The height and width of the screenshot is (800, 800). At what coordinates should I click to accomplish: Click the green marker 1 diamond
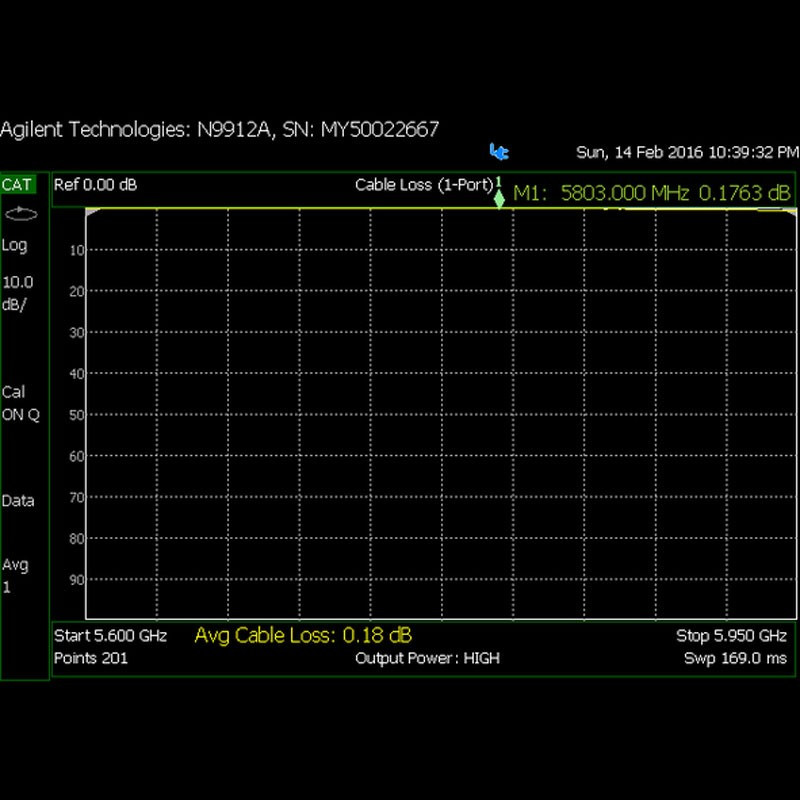pyautogui.click(x=499, y=198)
